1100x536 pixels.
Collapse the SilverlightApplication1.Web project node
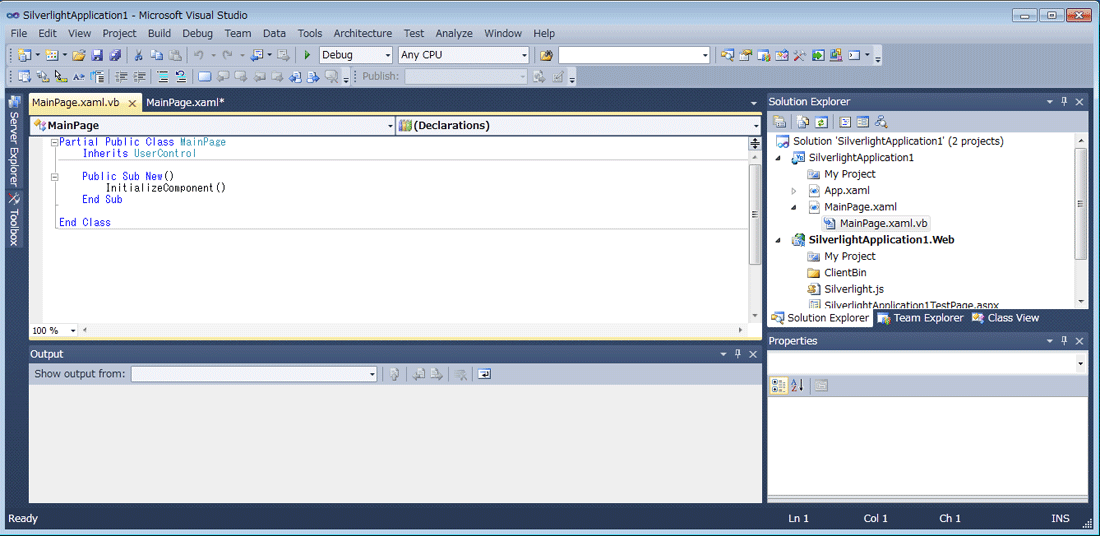(779, 240)
